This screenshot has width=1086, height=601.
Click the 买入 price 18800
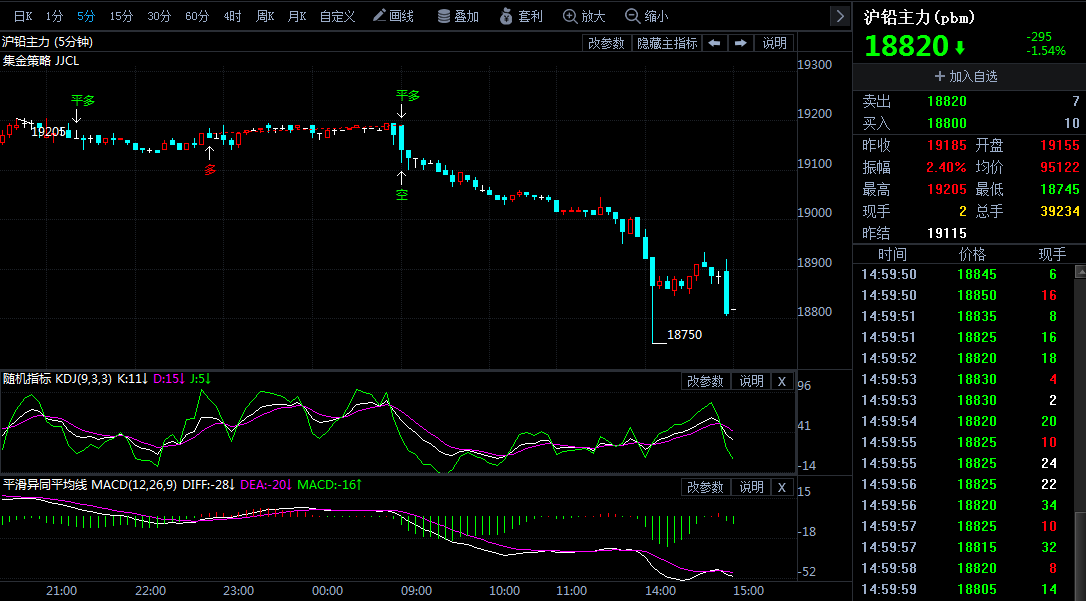pos(947,123)
